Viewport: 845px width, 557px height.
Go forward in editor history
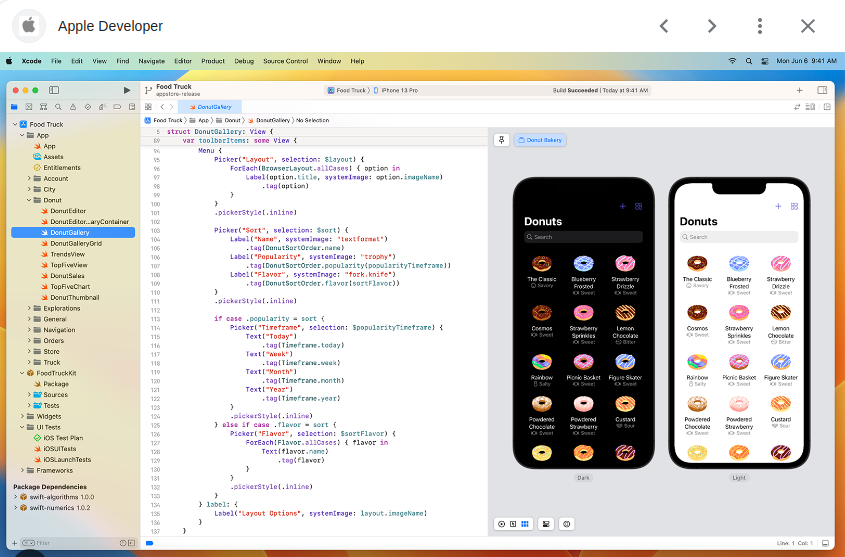171,107
